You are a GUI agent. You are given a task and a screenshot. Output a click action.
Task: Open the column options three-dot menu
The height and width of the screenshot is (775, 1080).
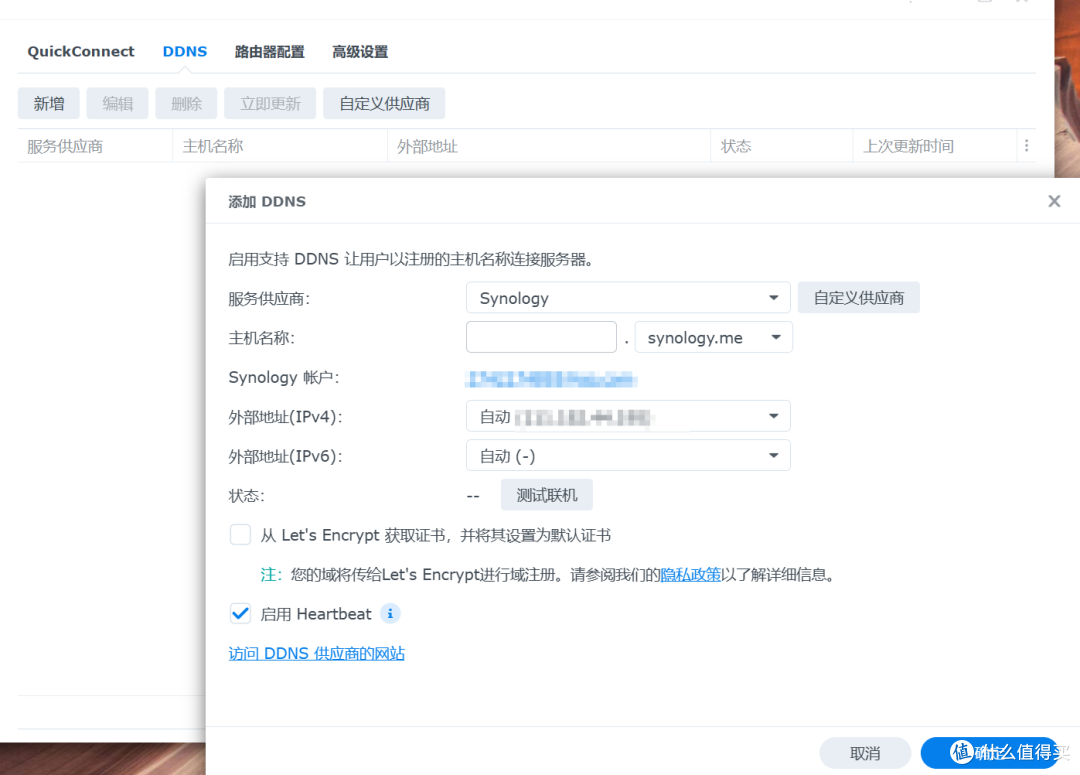point(1027,145)
